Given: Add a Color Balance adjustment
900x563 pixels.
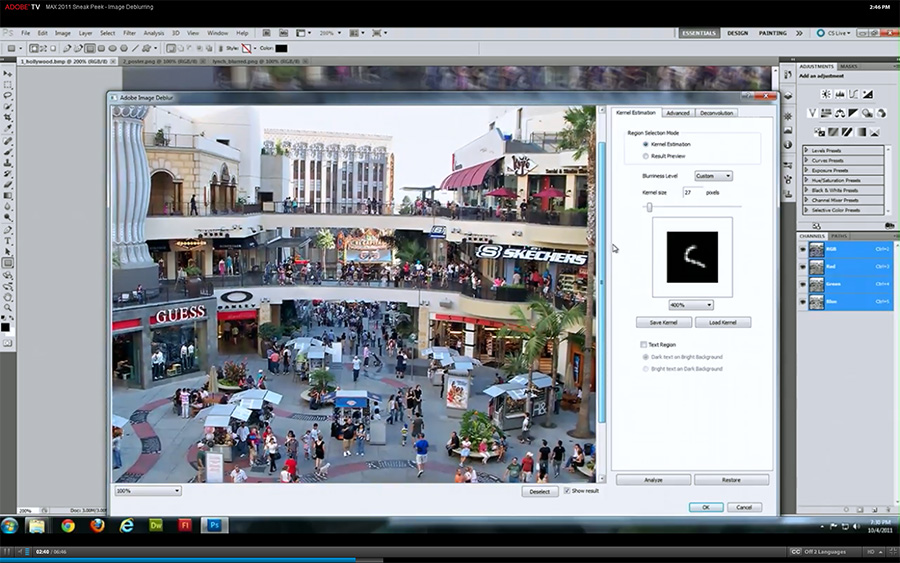Looking at the screenshot, I should click(840, 113).
